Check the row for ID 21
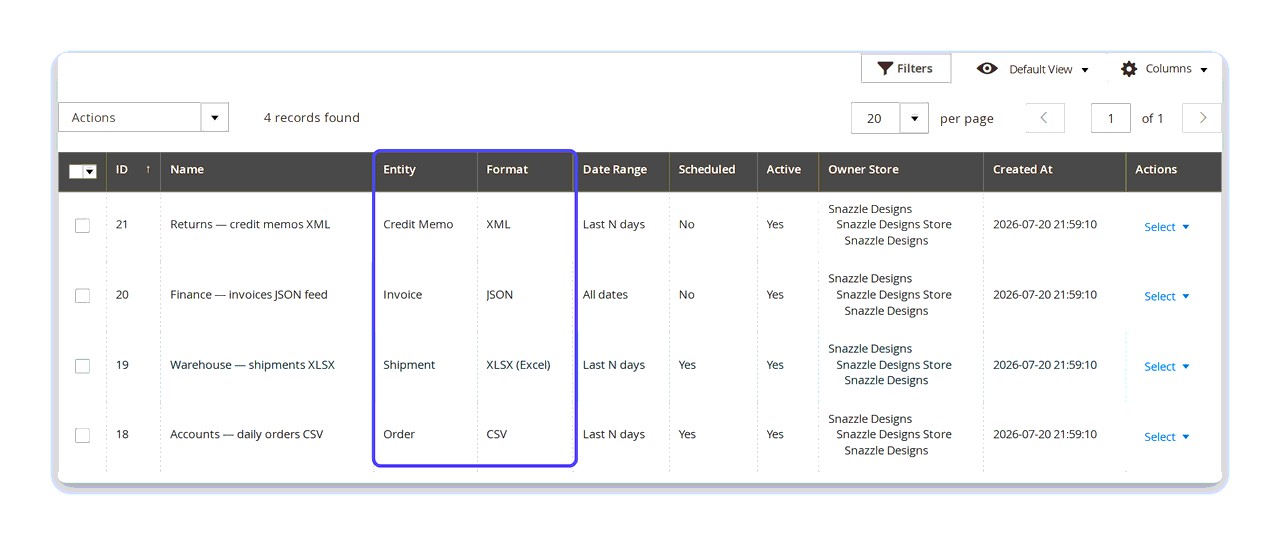Image resolution: width=1280 pixels, height=545 pixels. (82, 226)
